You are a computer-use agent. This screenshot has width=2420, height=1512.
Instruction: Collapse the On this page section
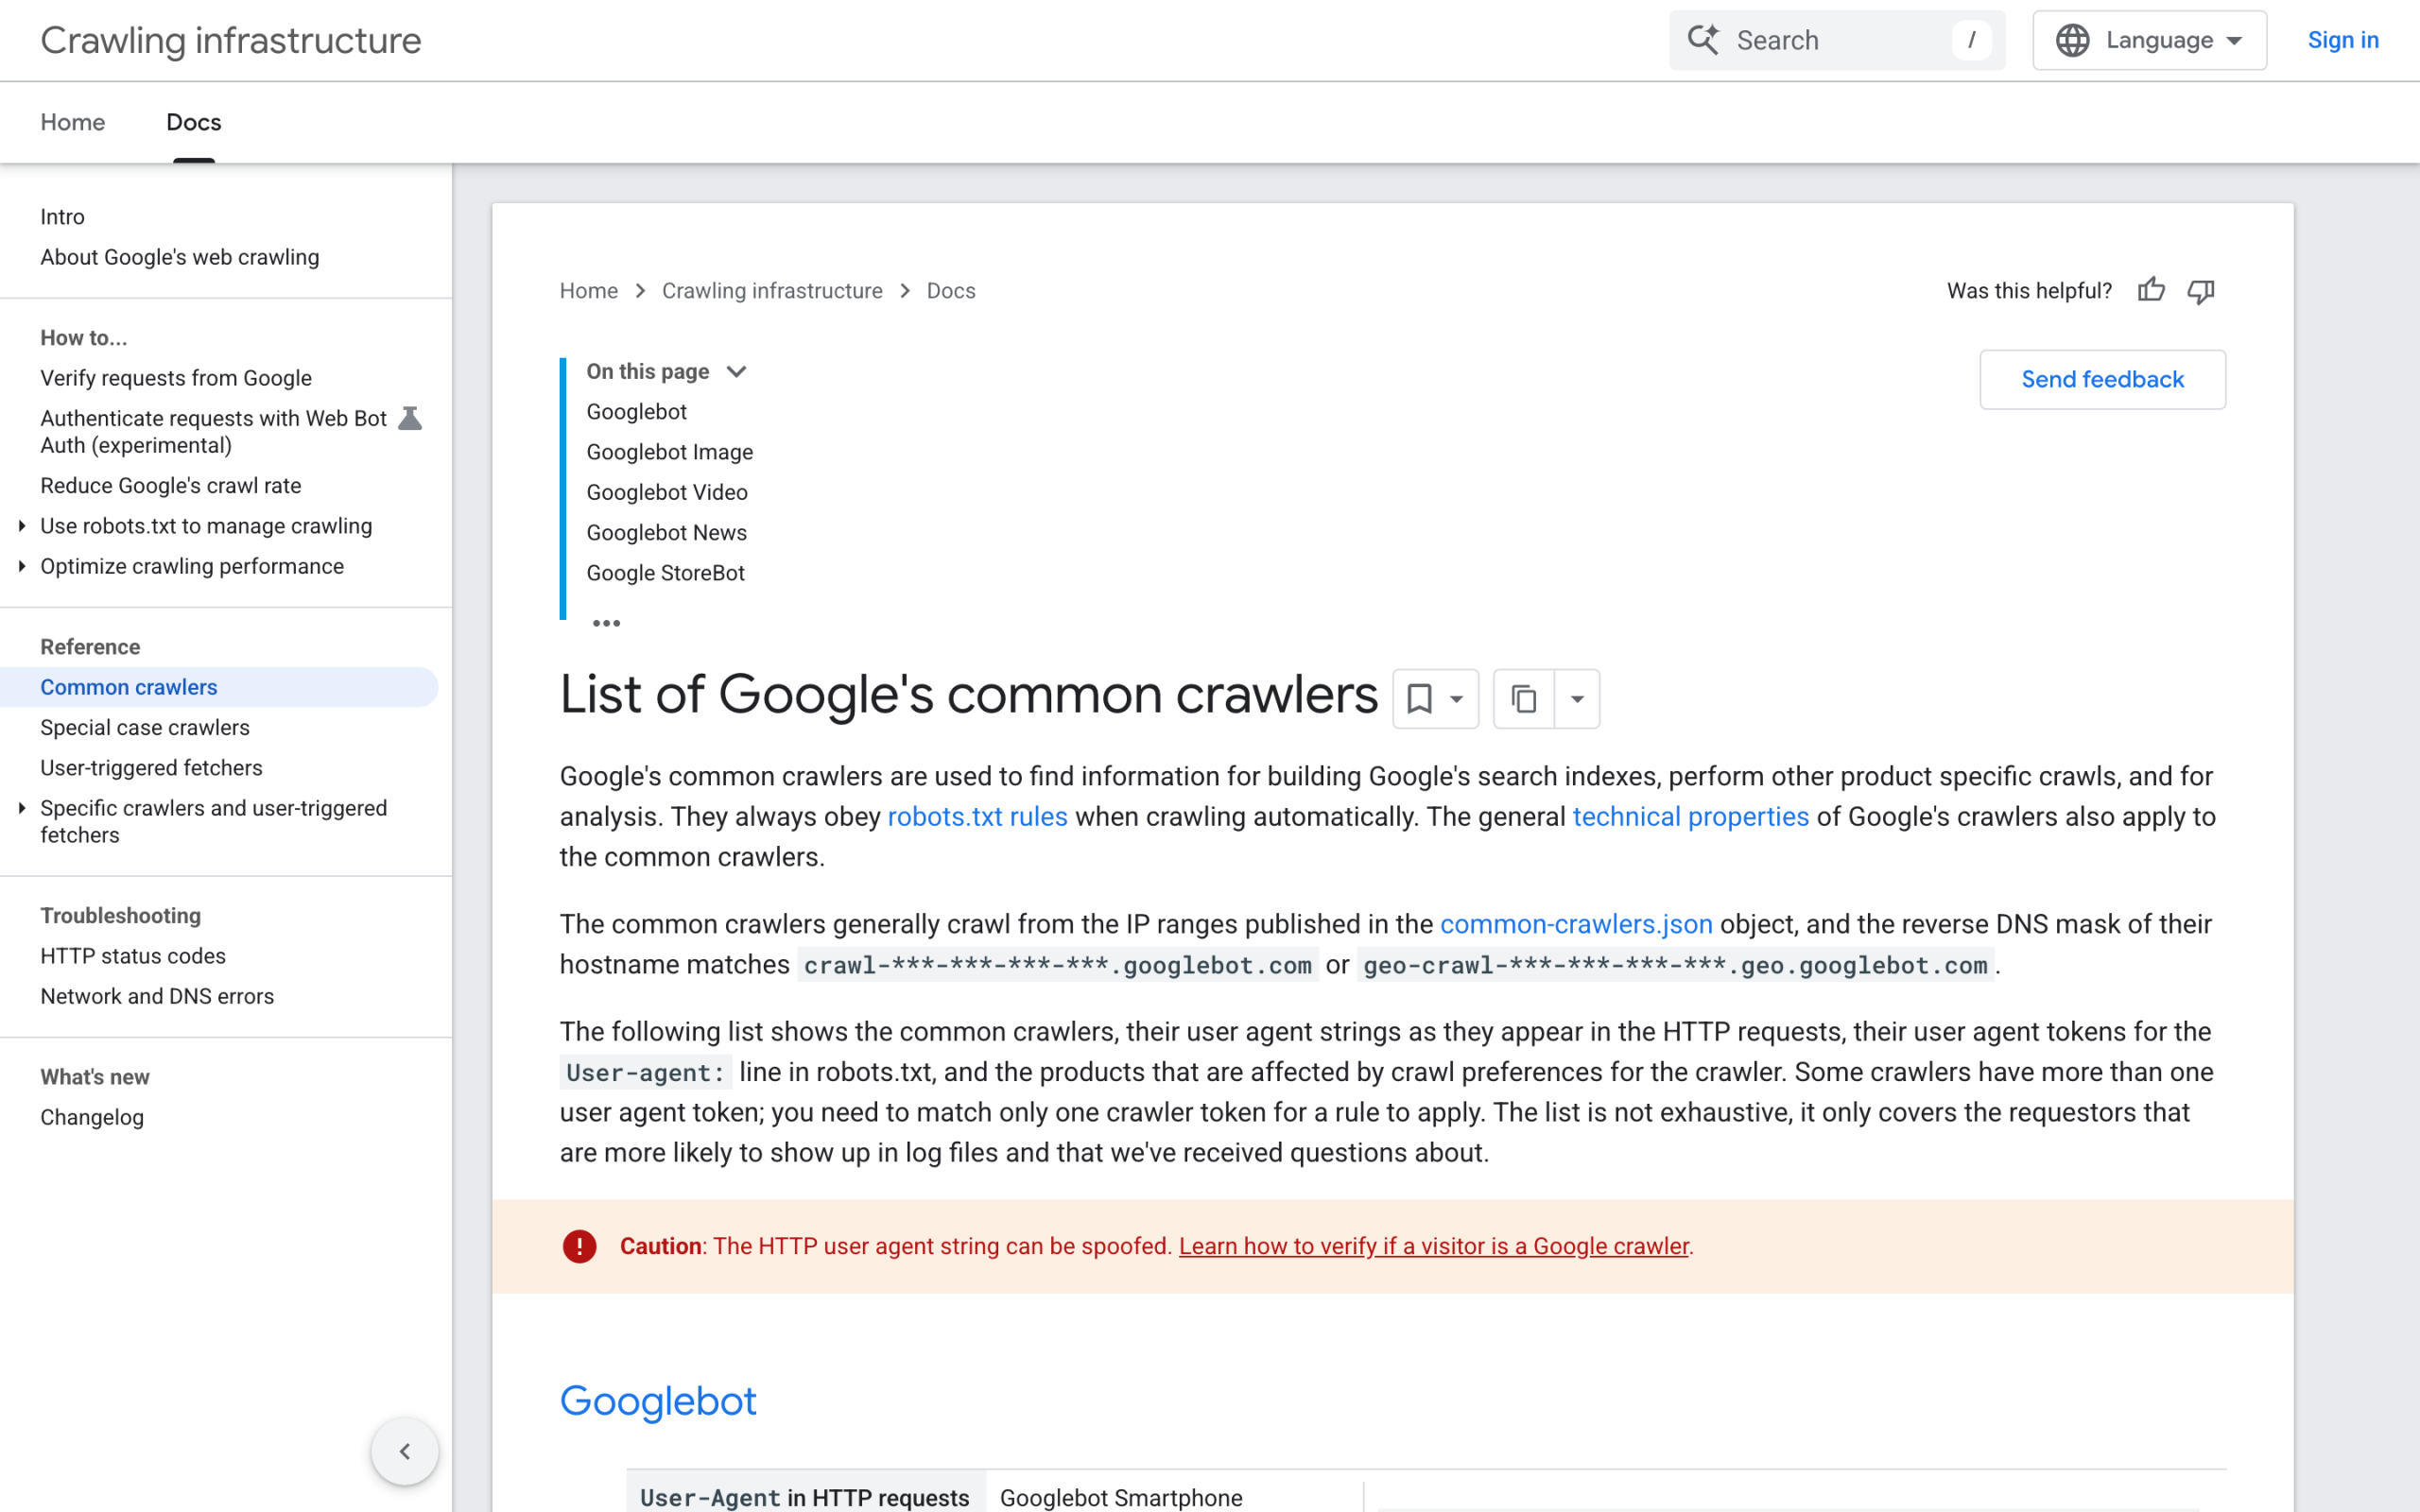coord(737,371)
